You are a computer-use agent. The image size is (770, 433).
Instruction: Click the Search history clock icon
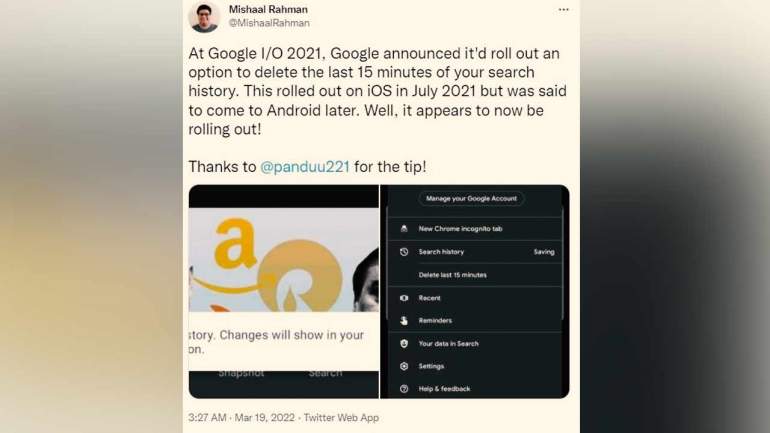click(404, 252)
